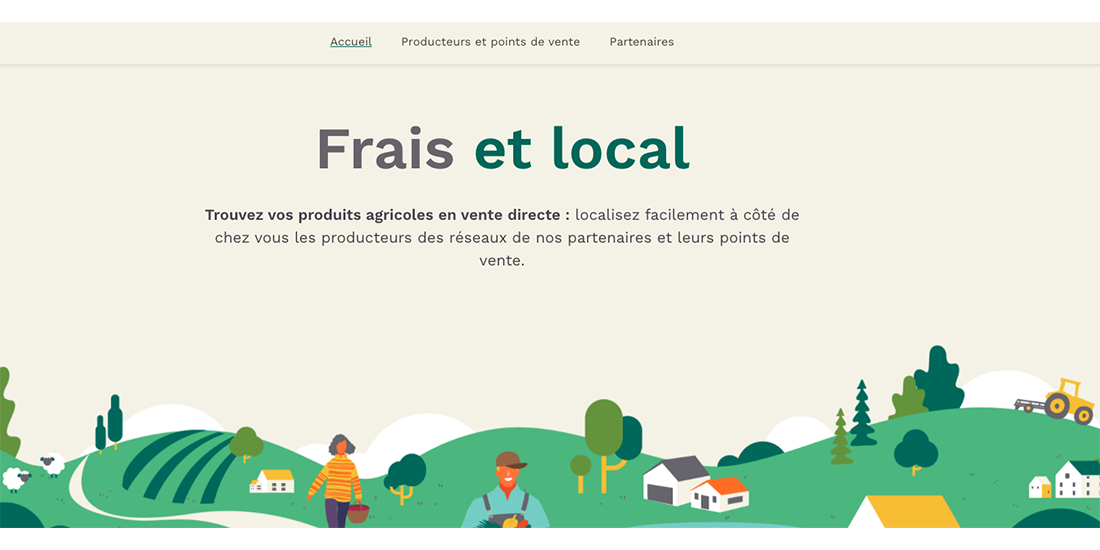
Task: Click the large light-green tree with yellow trunk
Action: coord(604,432)
